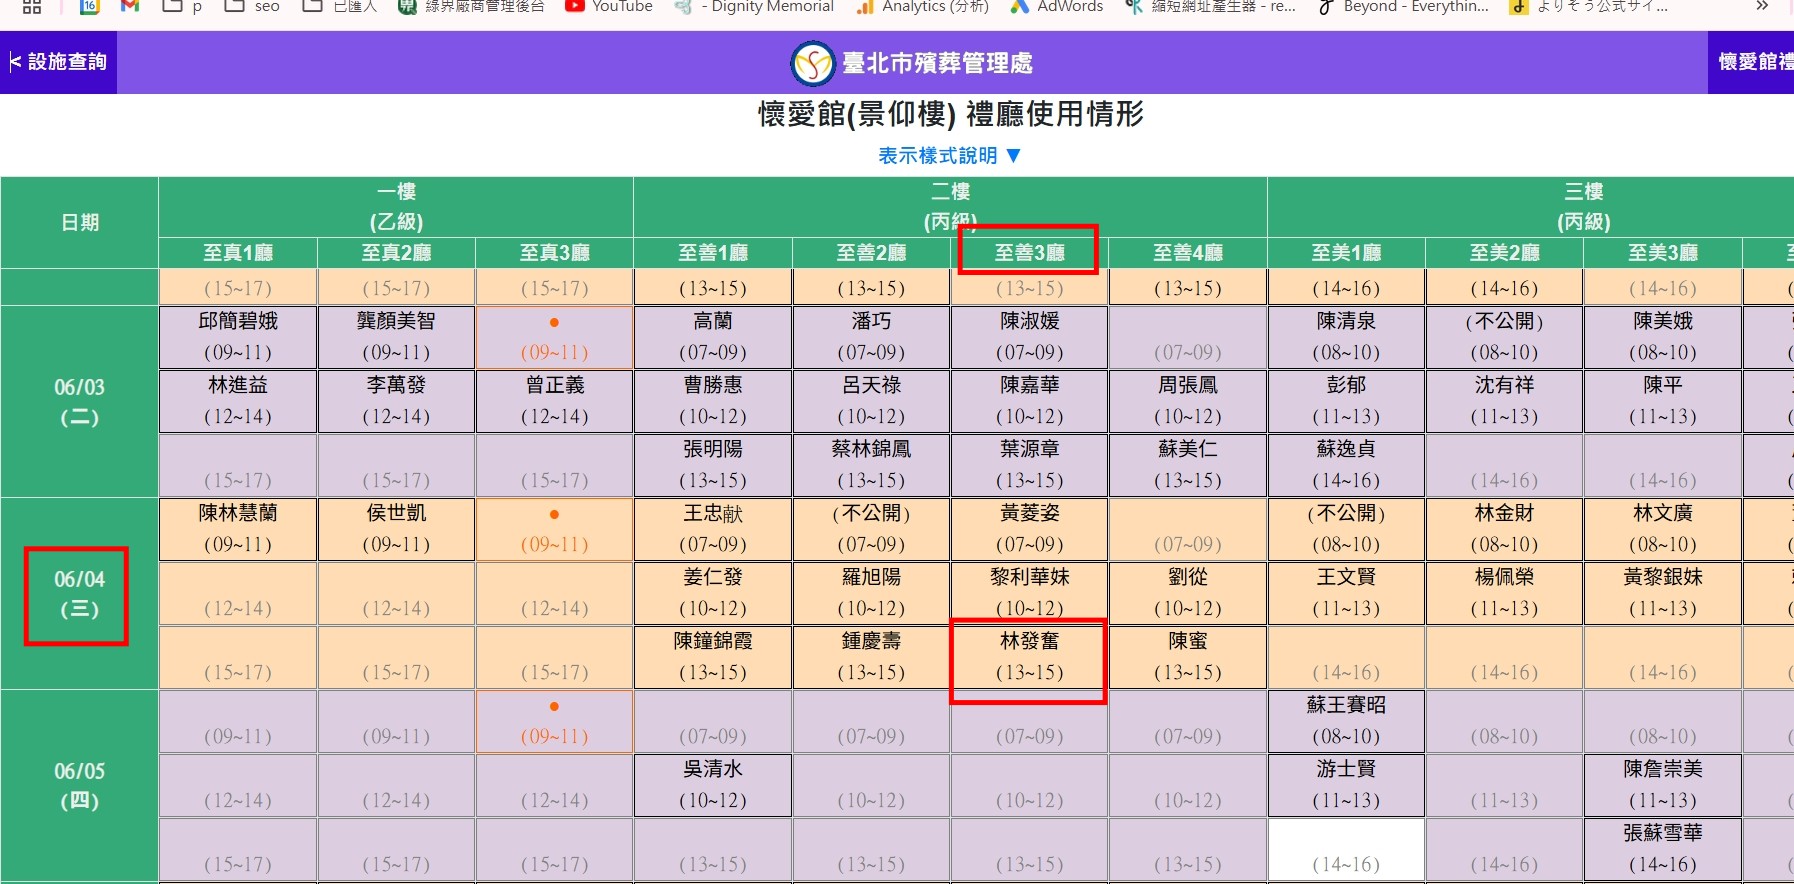This screenshot has height=884, width=1794.
Task: Open the Google Calendar bookmark icon
Action: click(89, 6)
